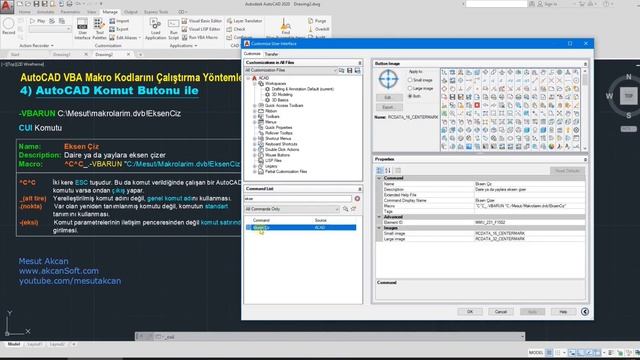The image size is (640, 360).
Task: Switch to the Transfer tab
Action: click(x=271, y=54)
